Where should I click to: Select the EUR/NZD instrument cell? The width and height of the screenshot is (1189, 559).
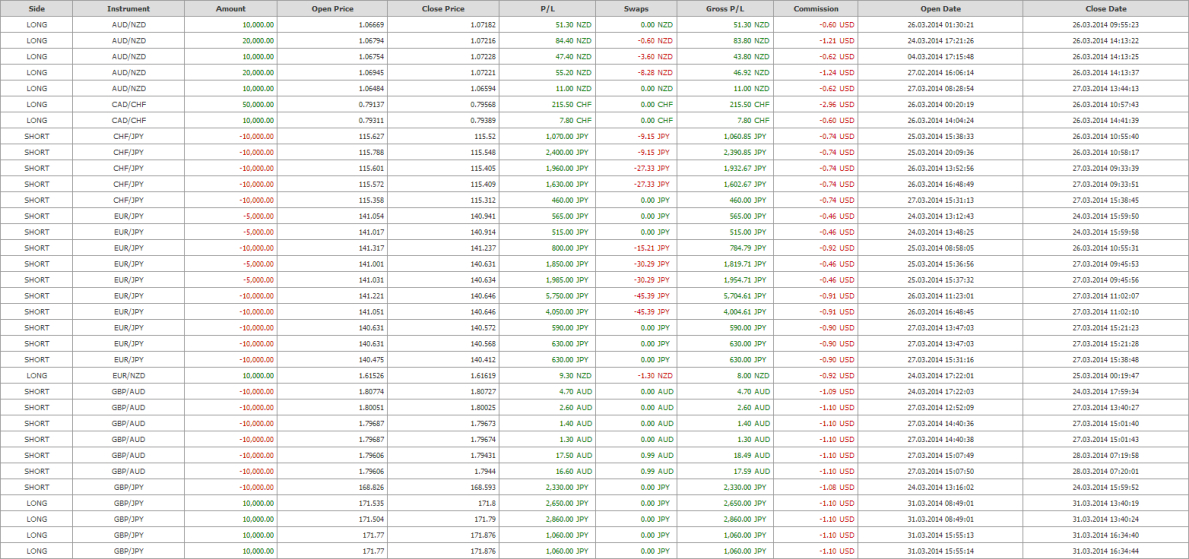(128, 375)
